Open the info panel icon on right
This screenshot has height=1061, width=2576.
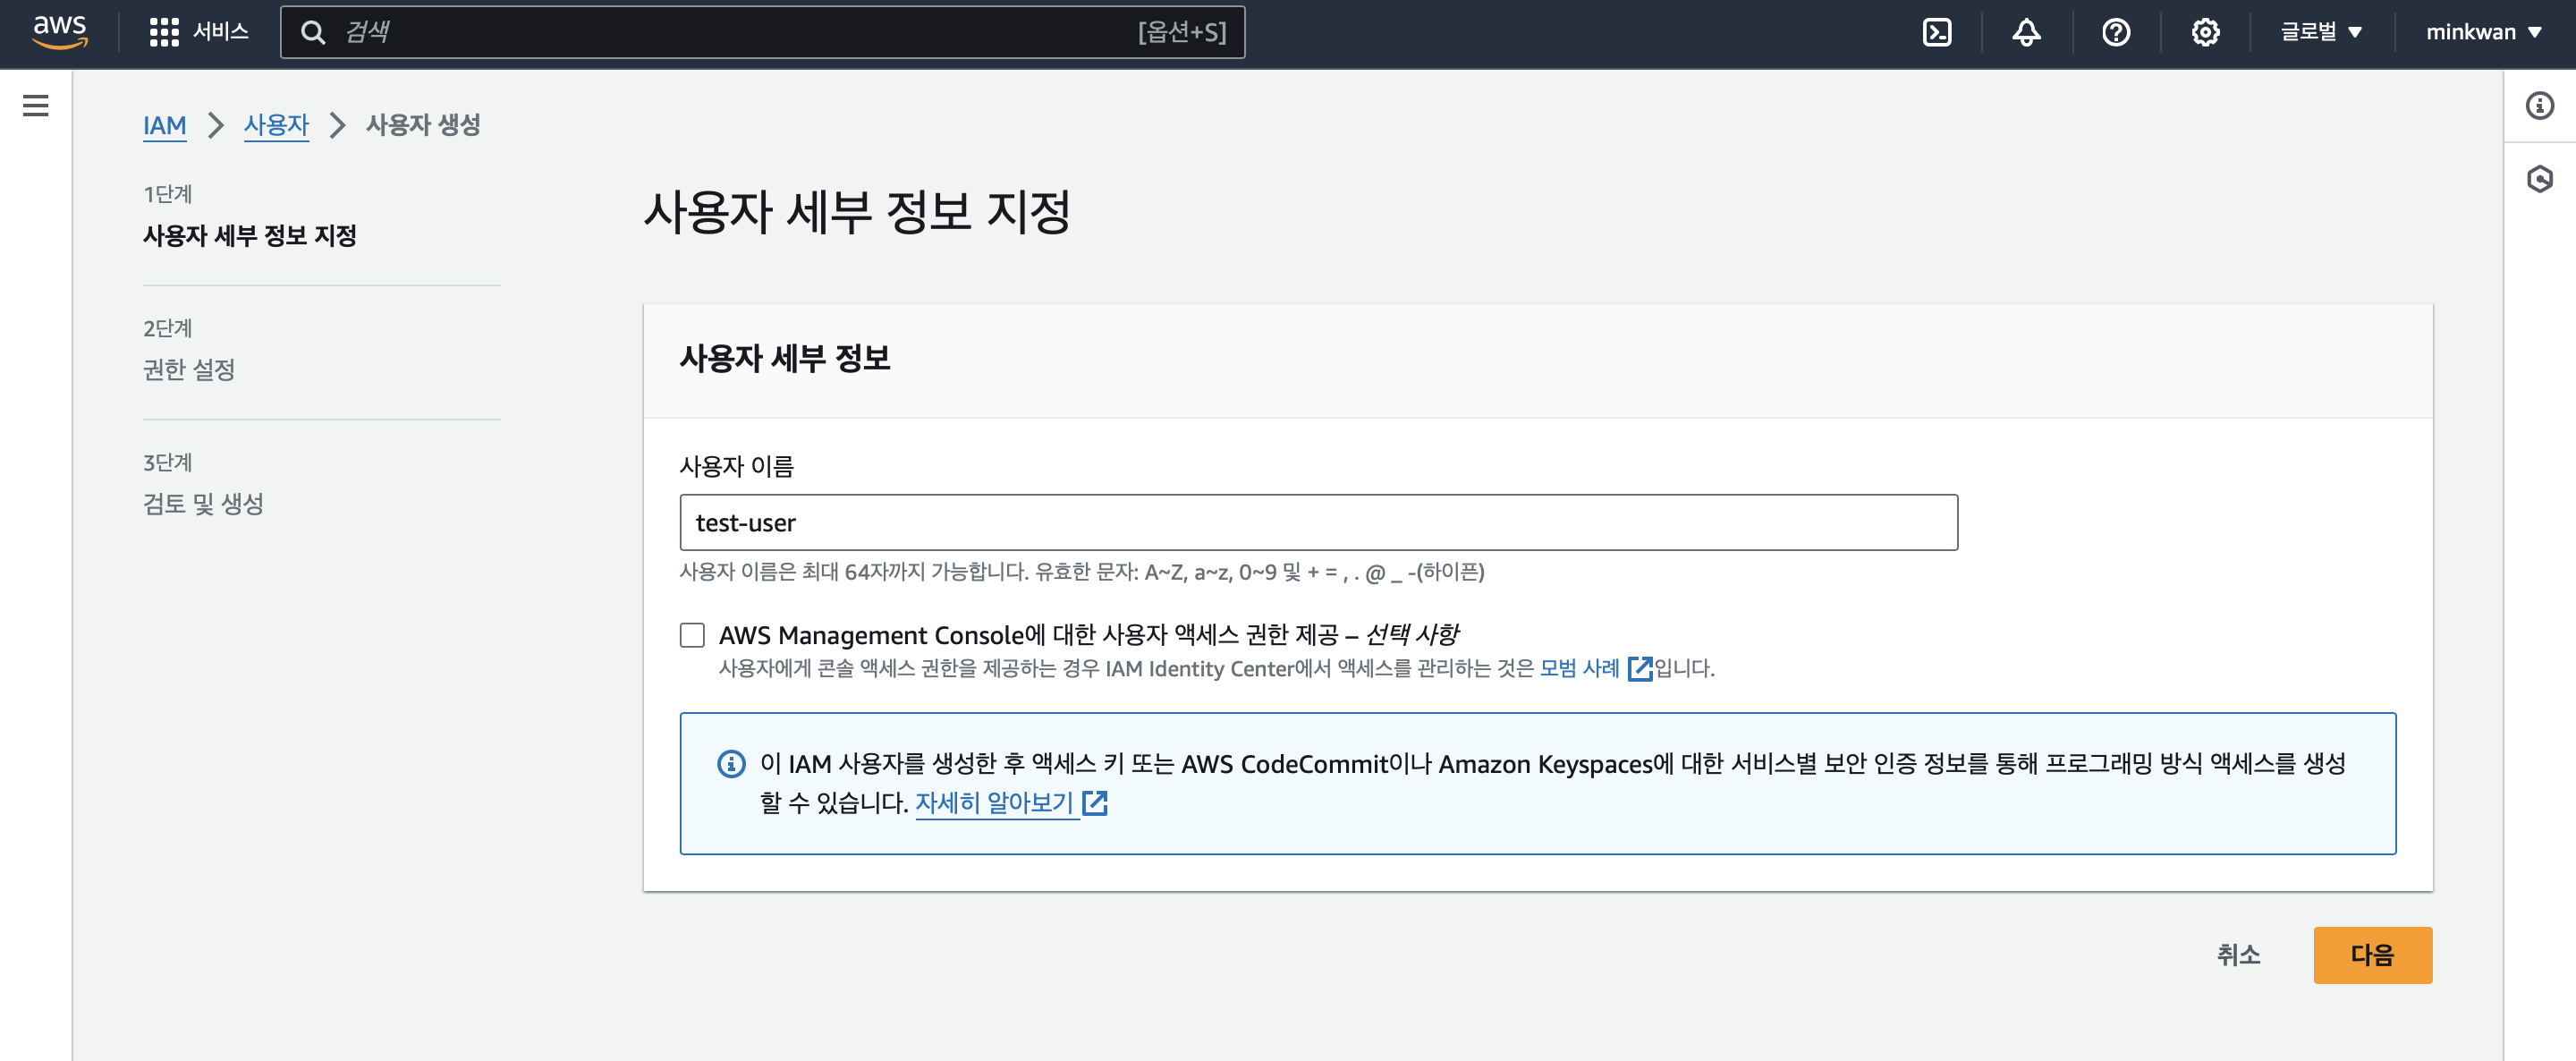click(2539, 105)
